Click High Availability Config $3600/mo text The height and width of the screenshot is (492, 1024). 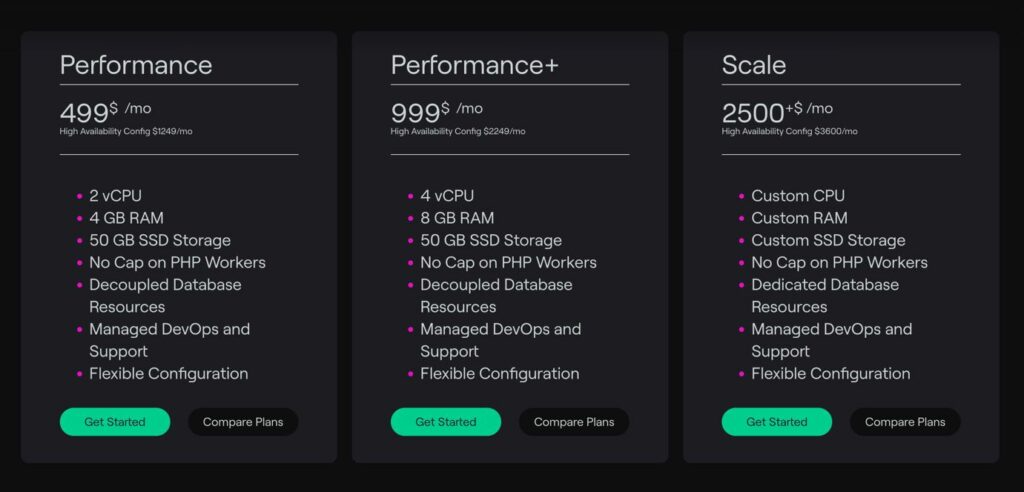(789, 131)
